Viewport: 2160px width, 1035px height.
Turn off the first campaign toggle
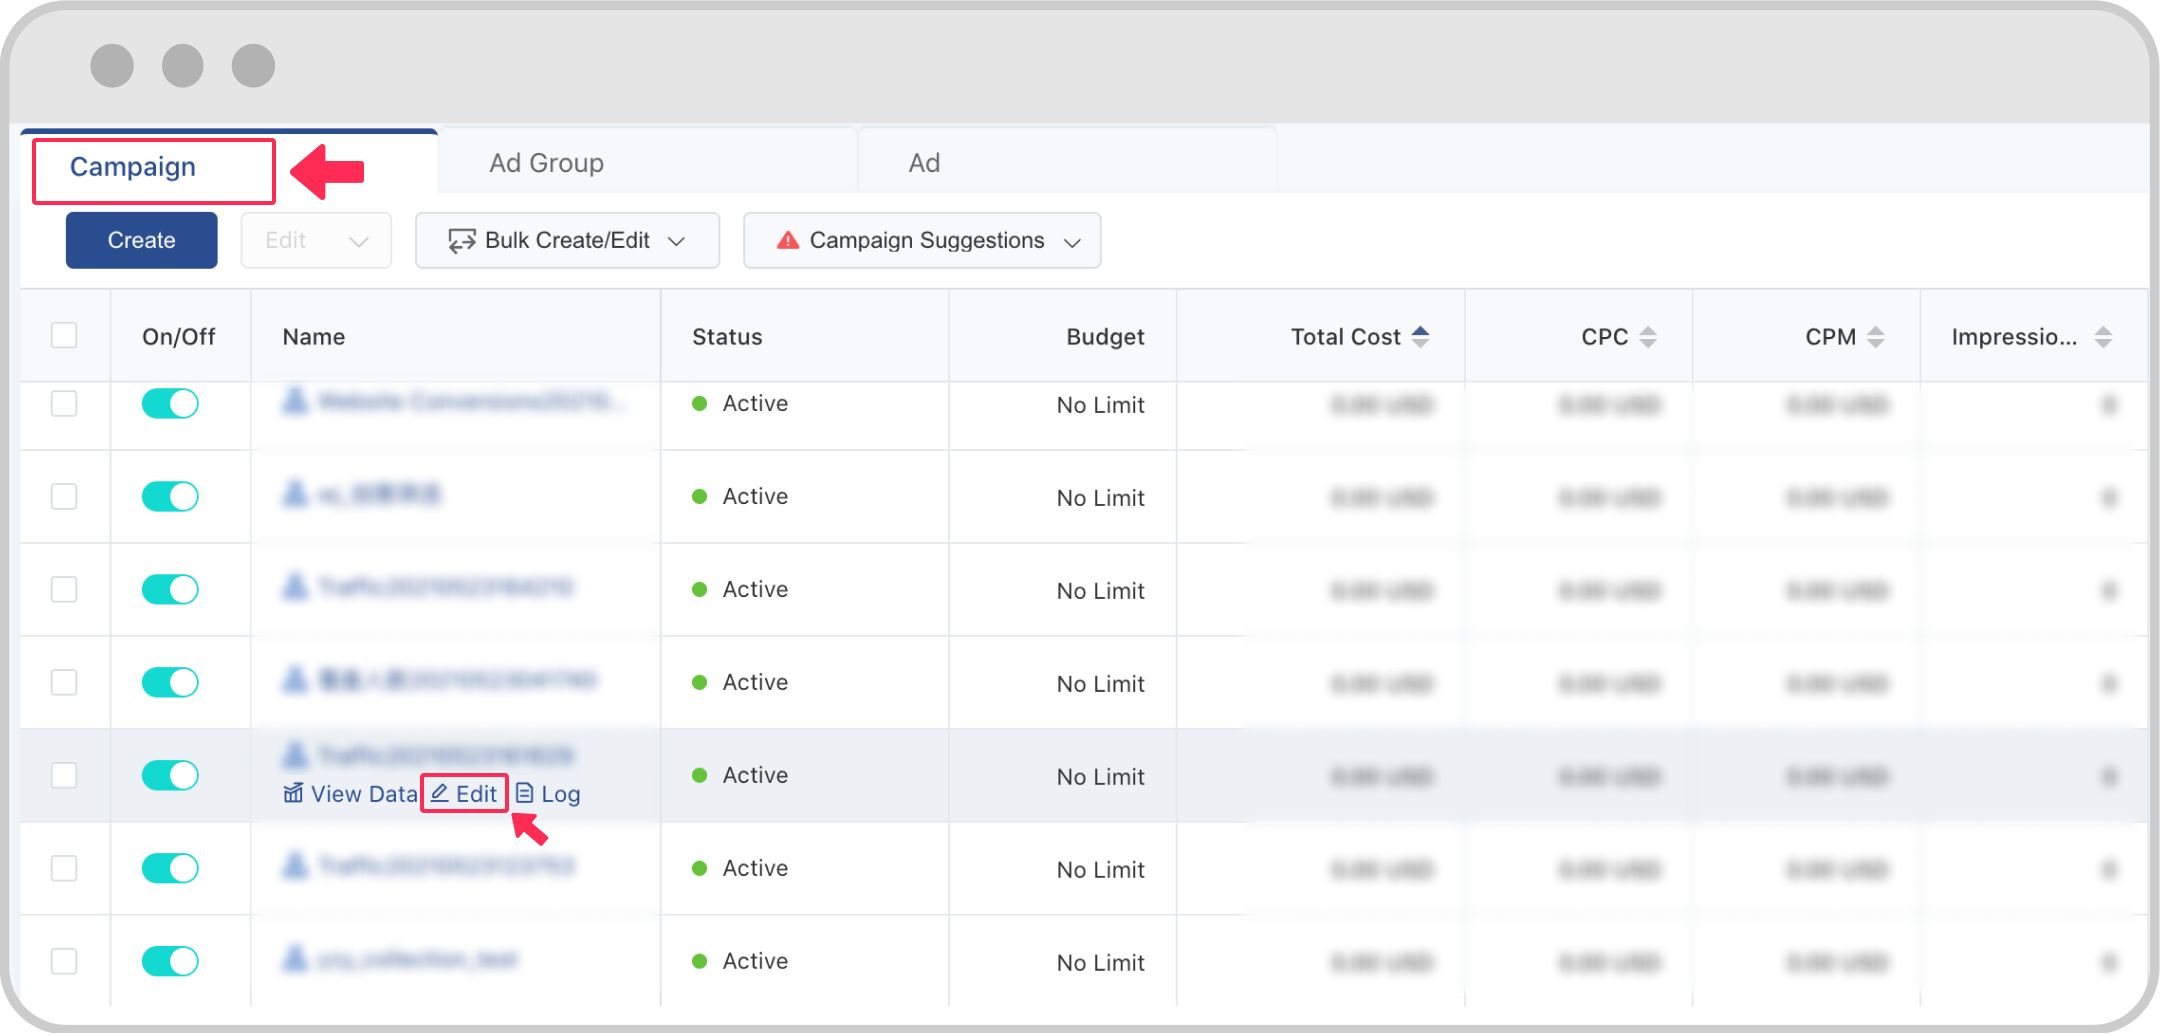coord(170,404)
